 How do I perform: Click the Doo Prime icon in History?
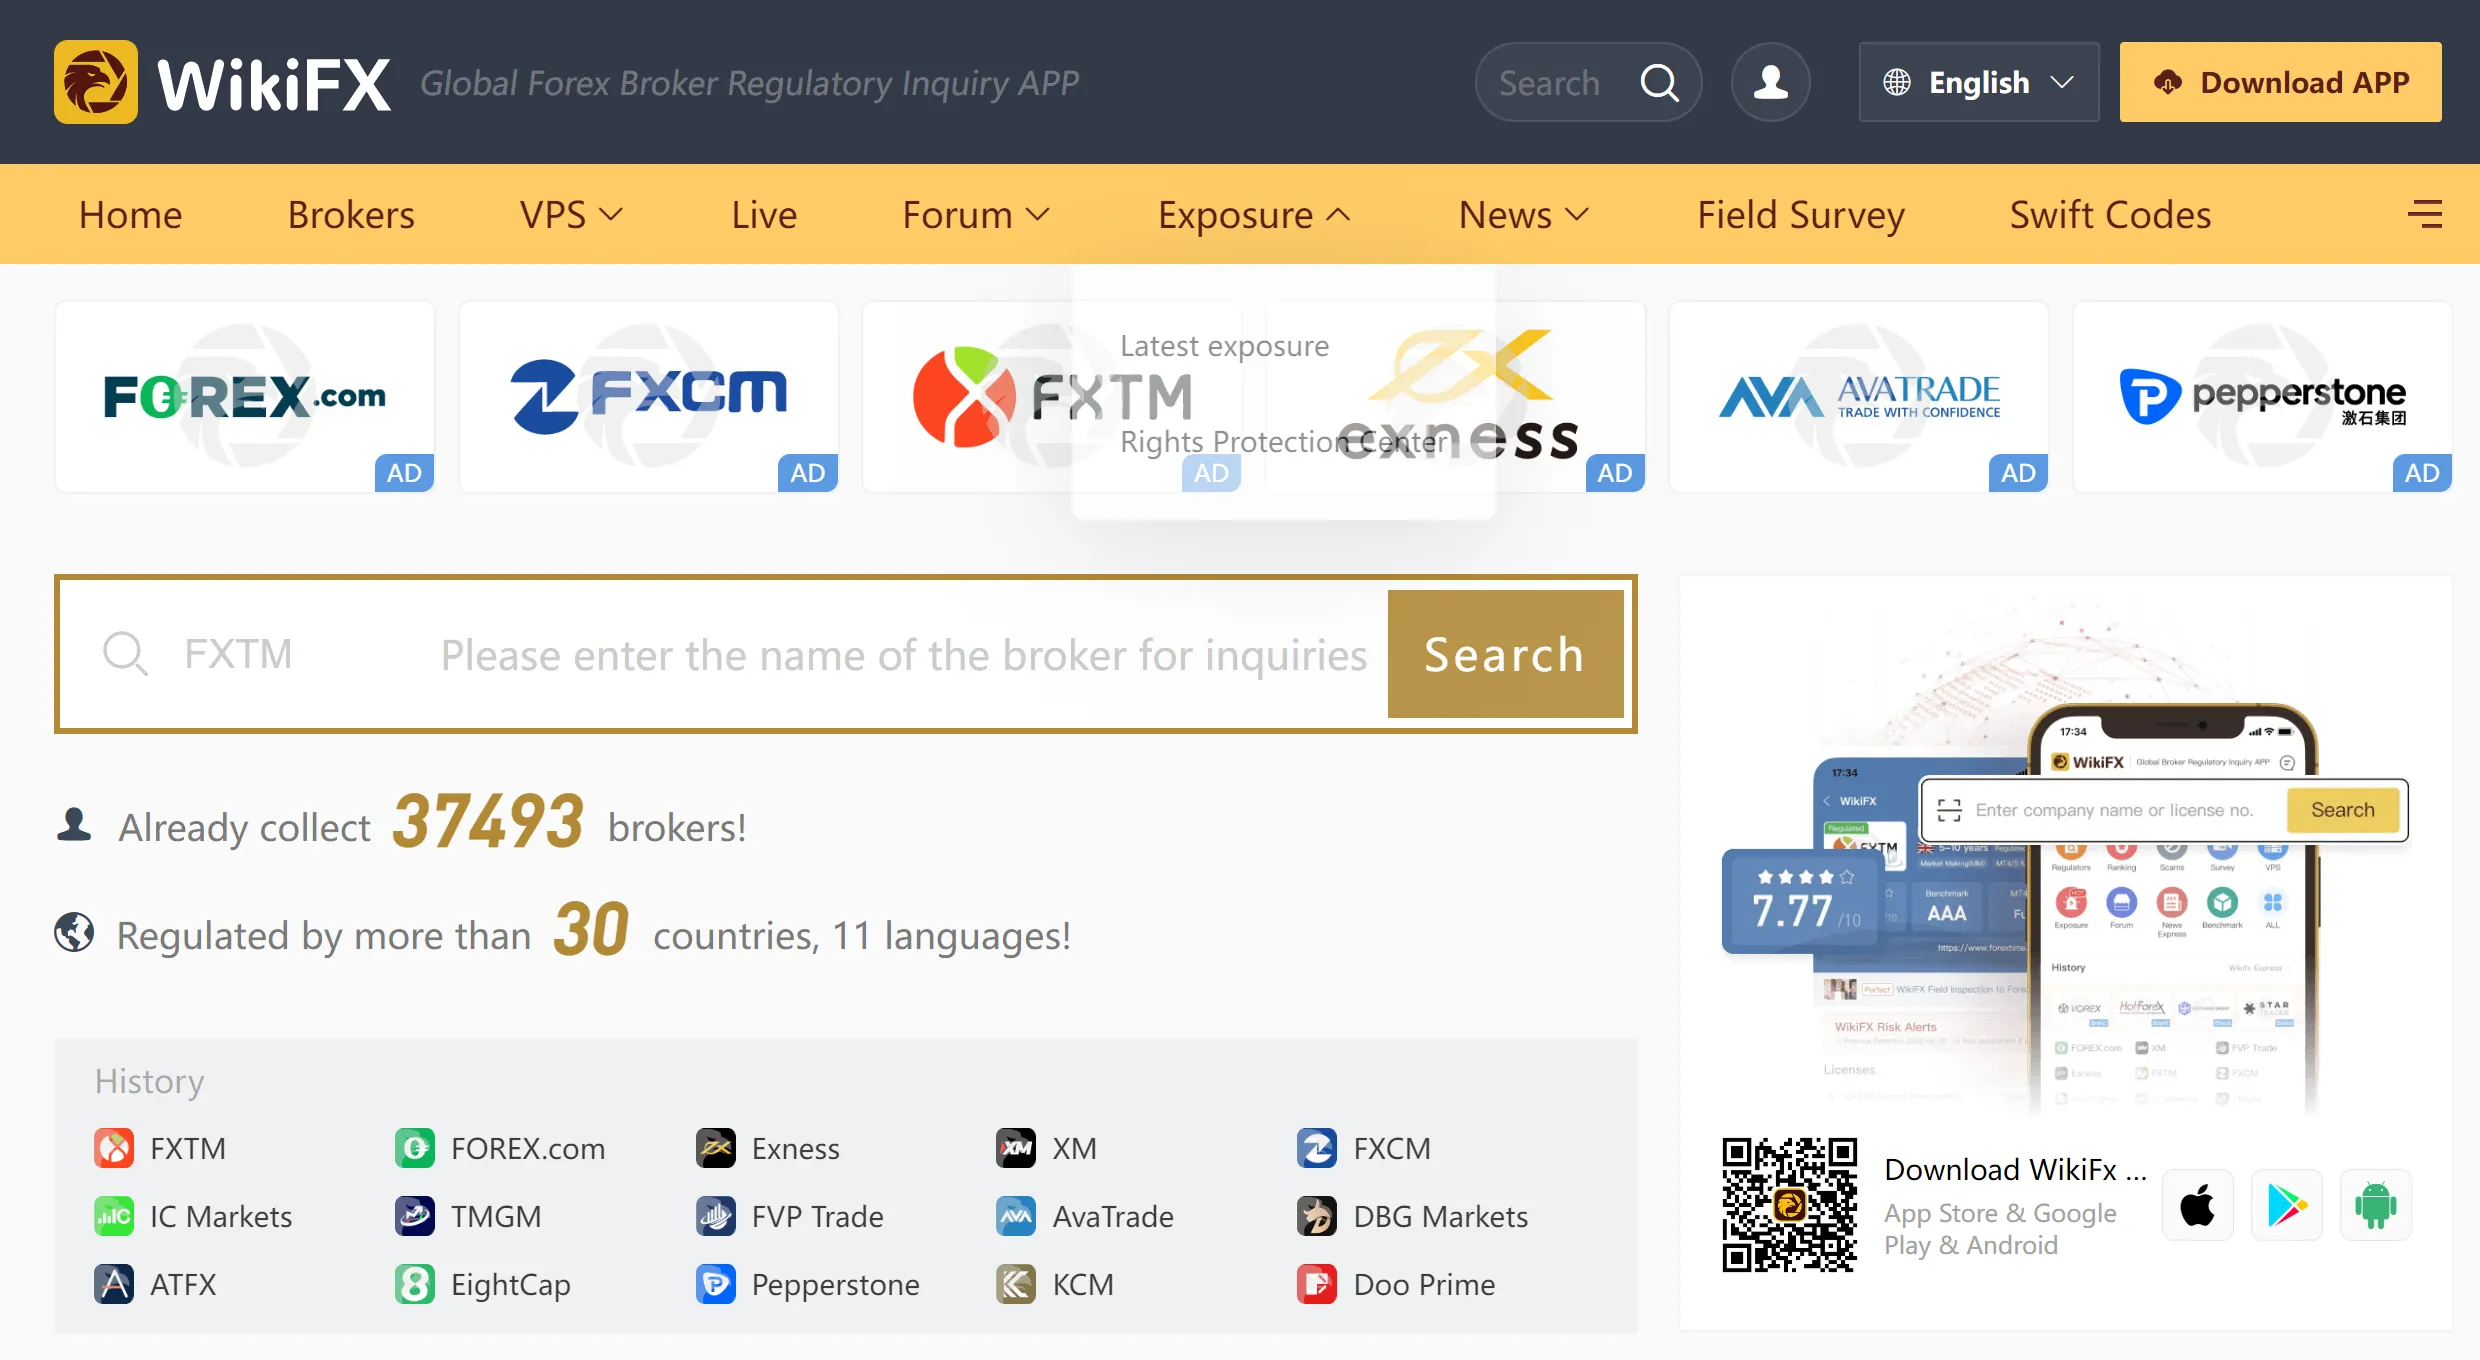click(1317, 1284)
